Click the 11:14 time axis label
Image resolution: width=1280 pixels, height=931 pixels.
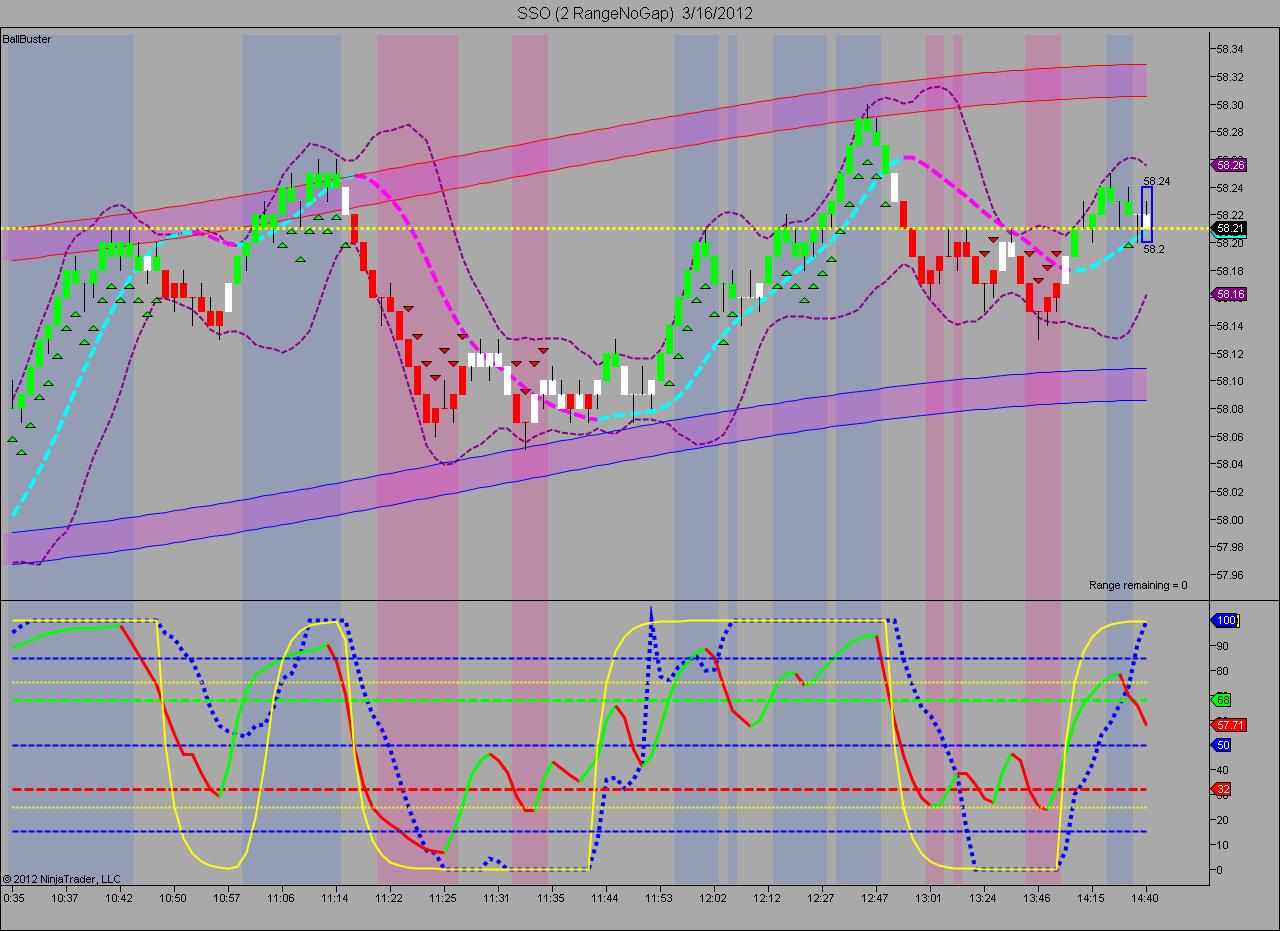tap(335, 898)
